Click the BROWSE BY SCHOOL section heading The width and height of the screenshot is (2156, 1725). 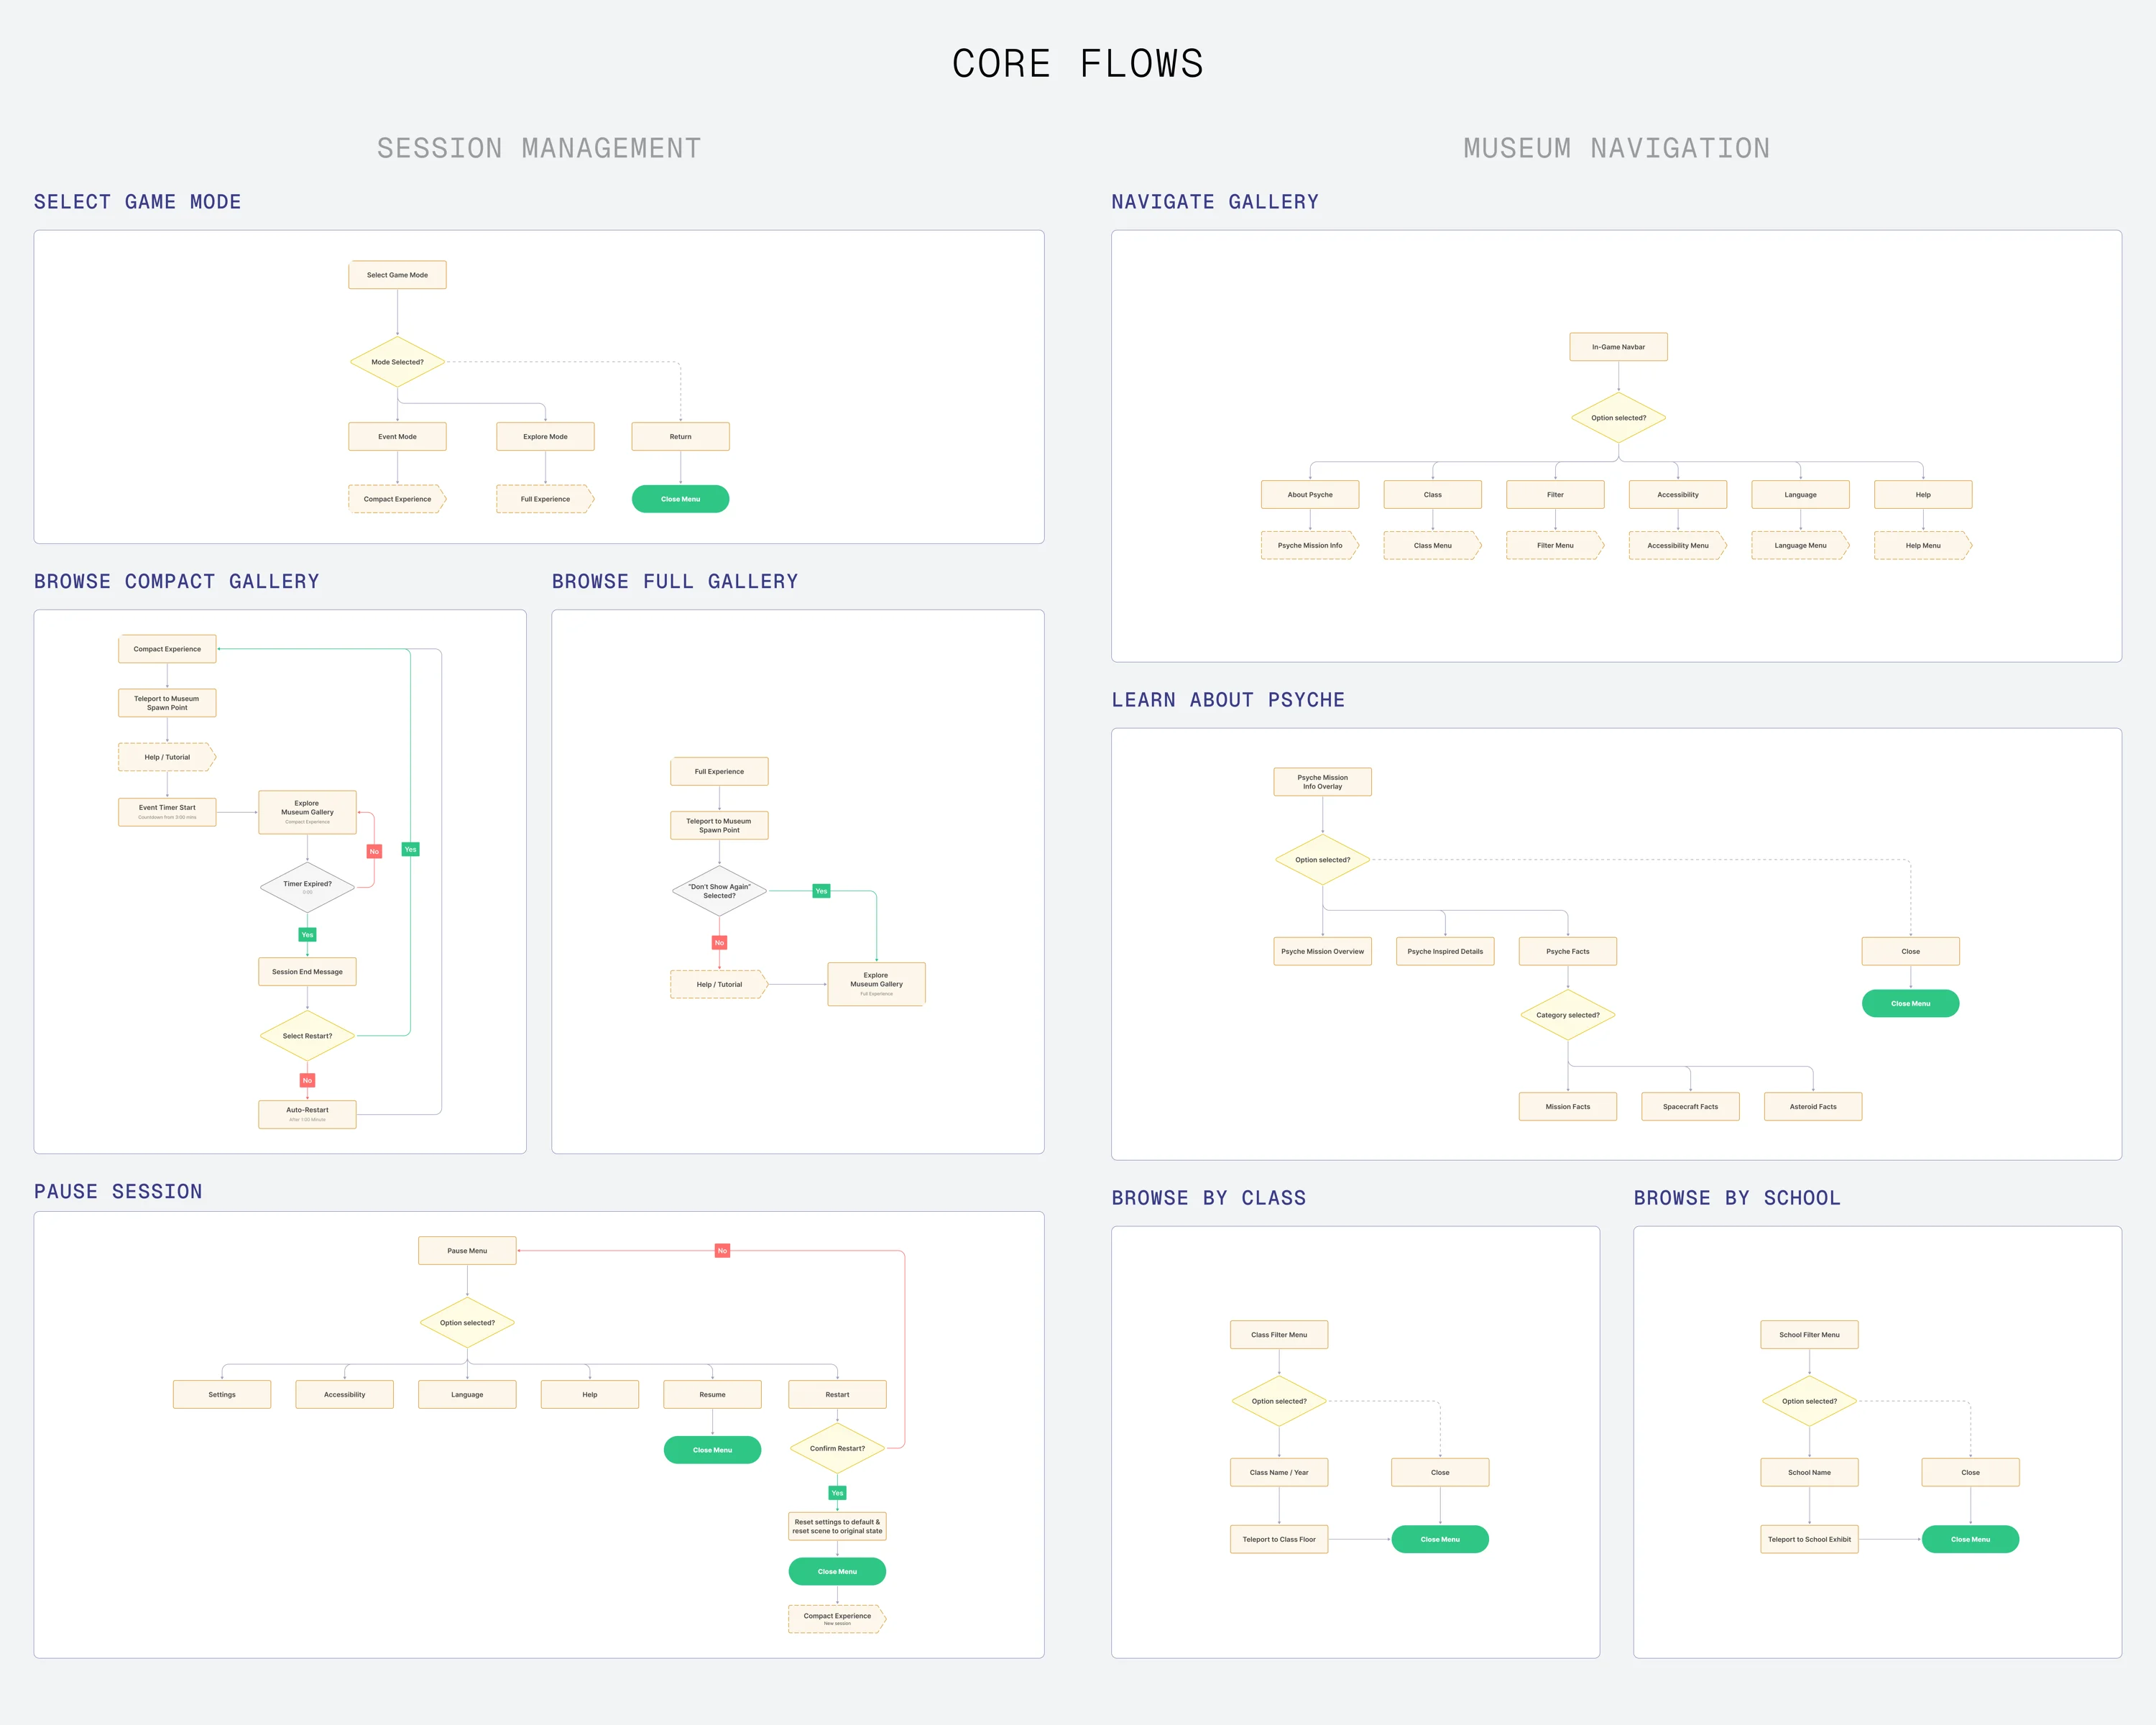click(x=1737, y=1198)
